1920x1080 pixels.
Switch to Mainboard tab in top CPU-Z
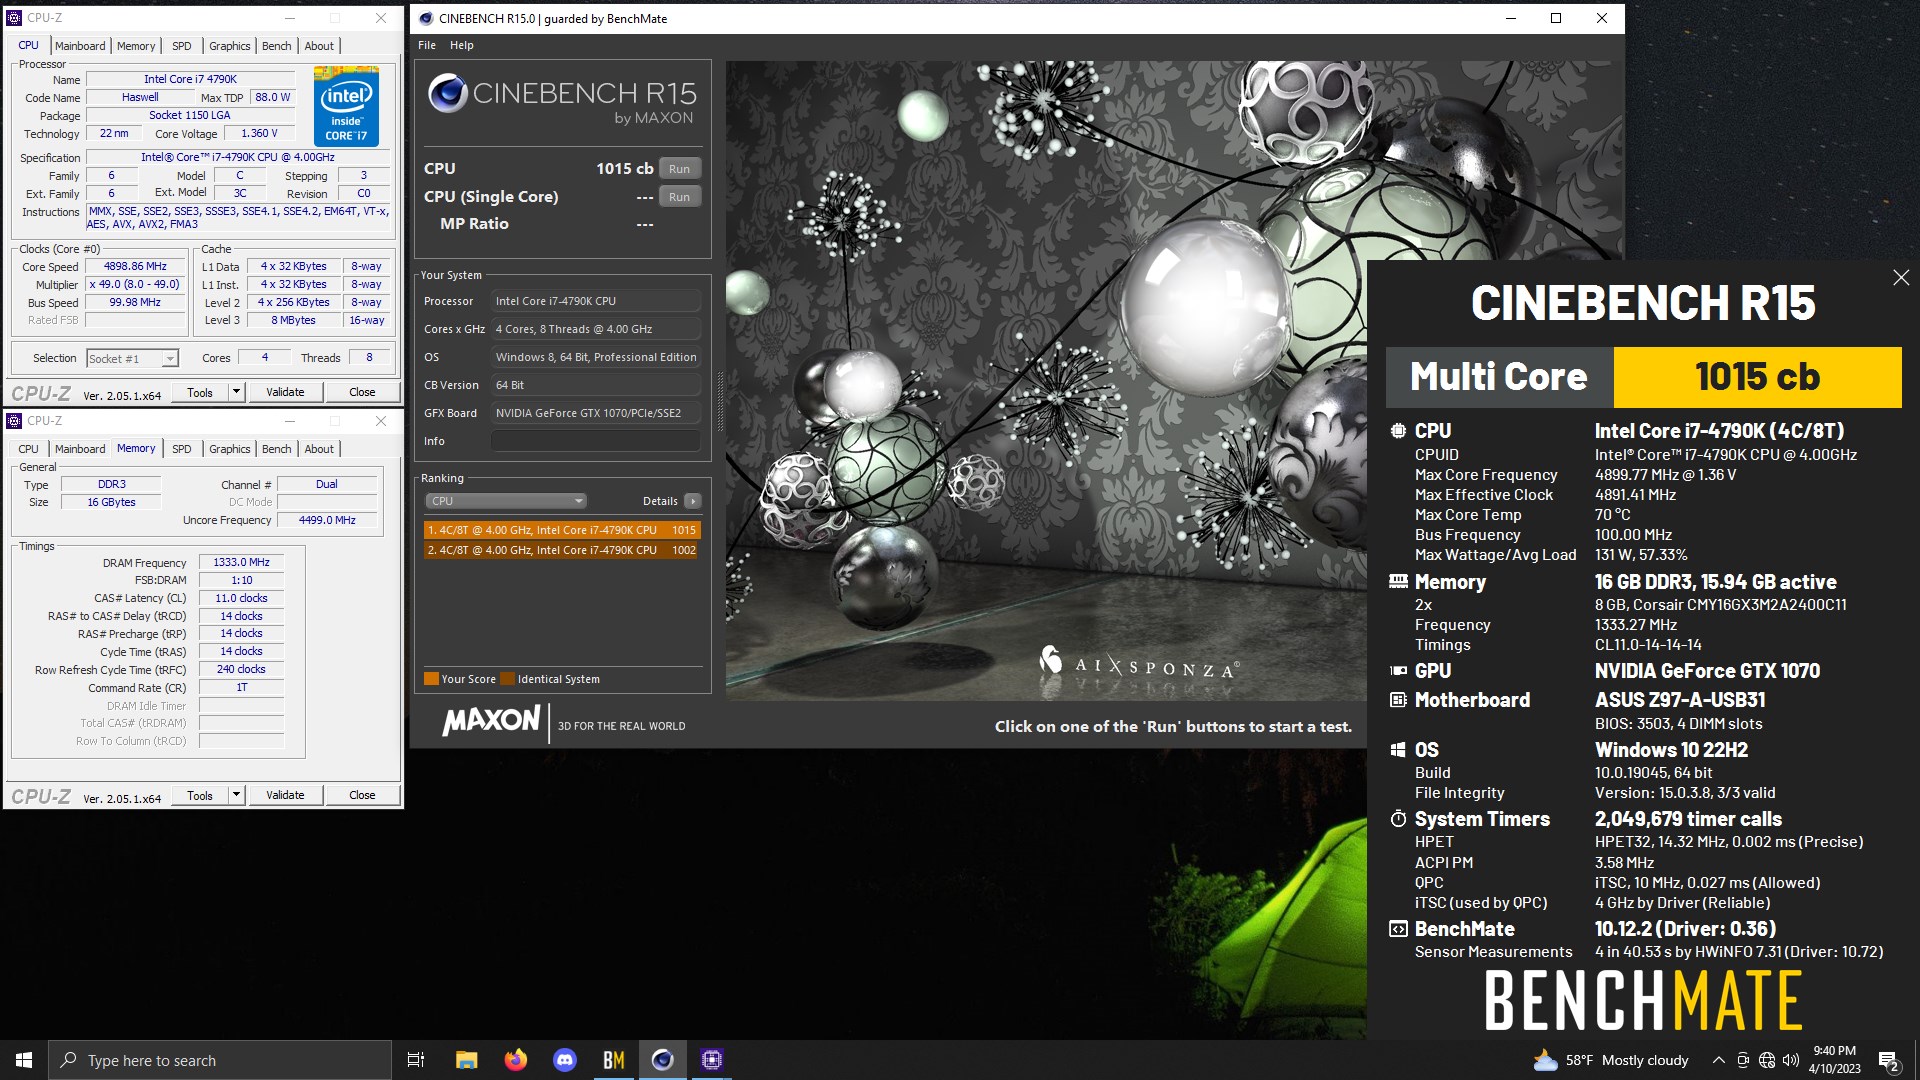coord(80,46)
